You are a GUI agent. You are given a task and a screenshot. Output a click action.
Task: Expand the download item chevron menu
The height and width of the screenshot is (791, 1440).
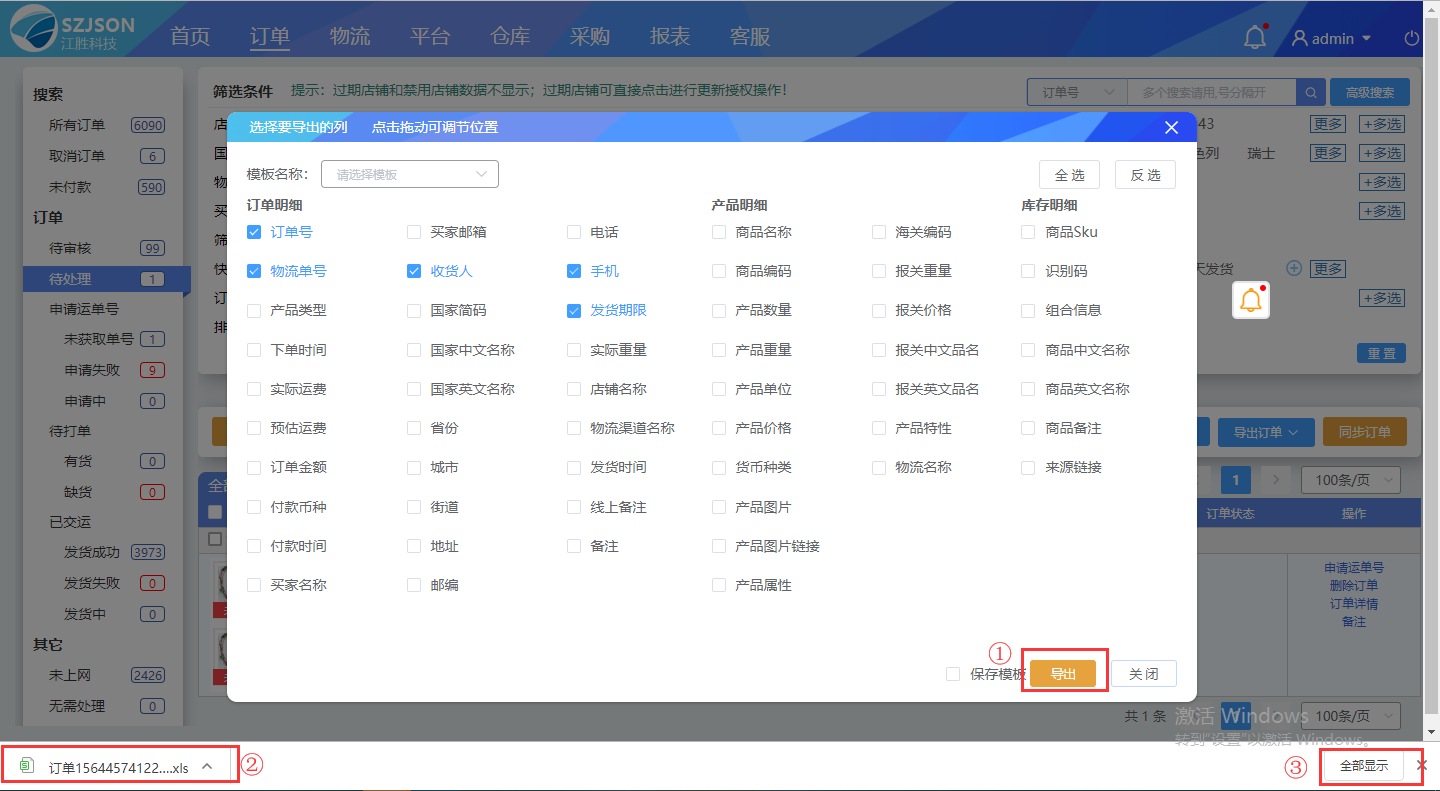click(207, 767)
